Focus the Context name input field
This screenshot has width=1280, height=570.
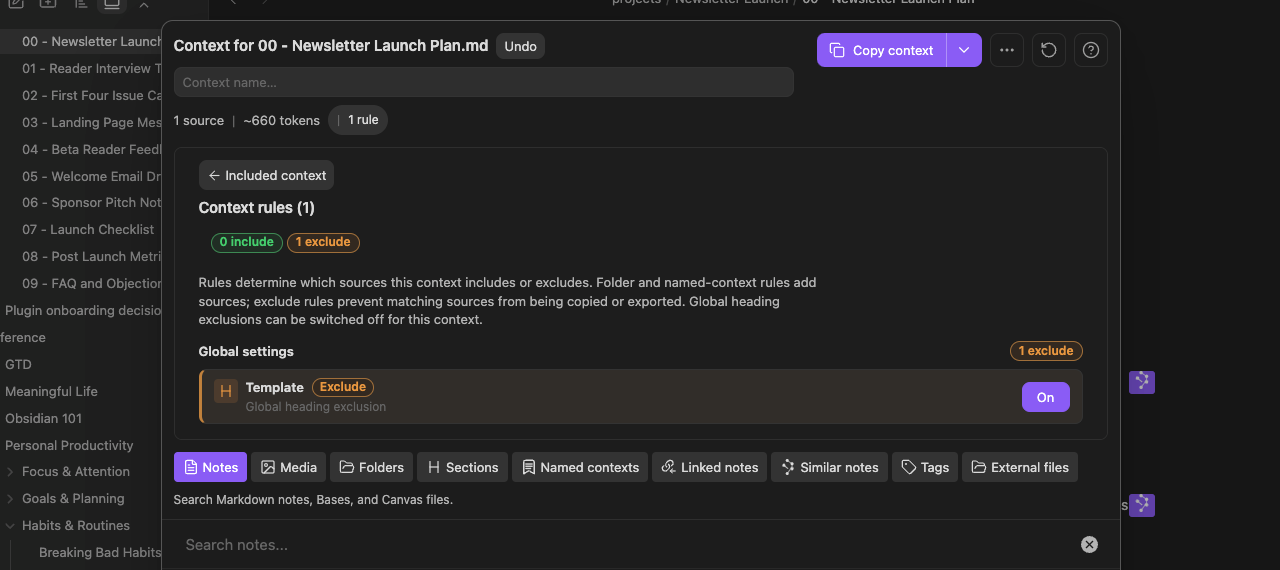[483, 82]
